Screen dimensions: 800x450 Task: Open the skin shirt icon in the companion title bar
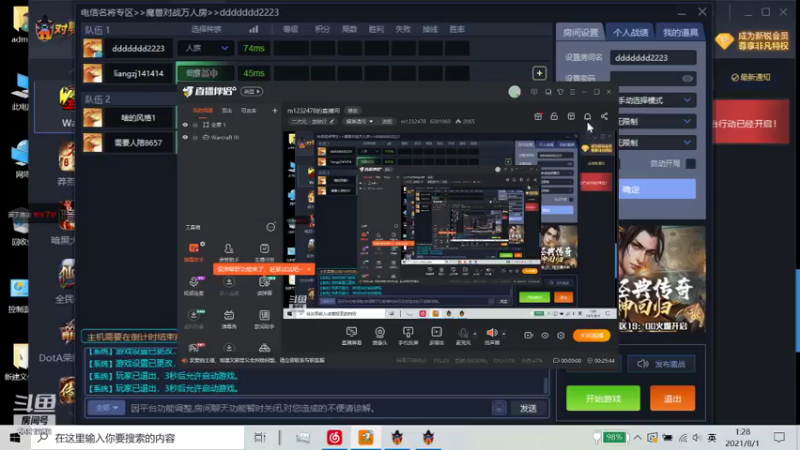560,92
